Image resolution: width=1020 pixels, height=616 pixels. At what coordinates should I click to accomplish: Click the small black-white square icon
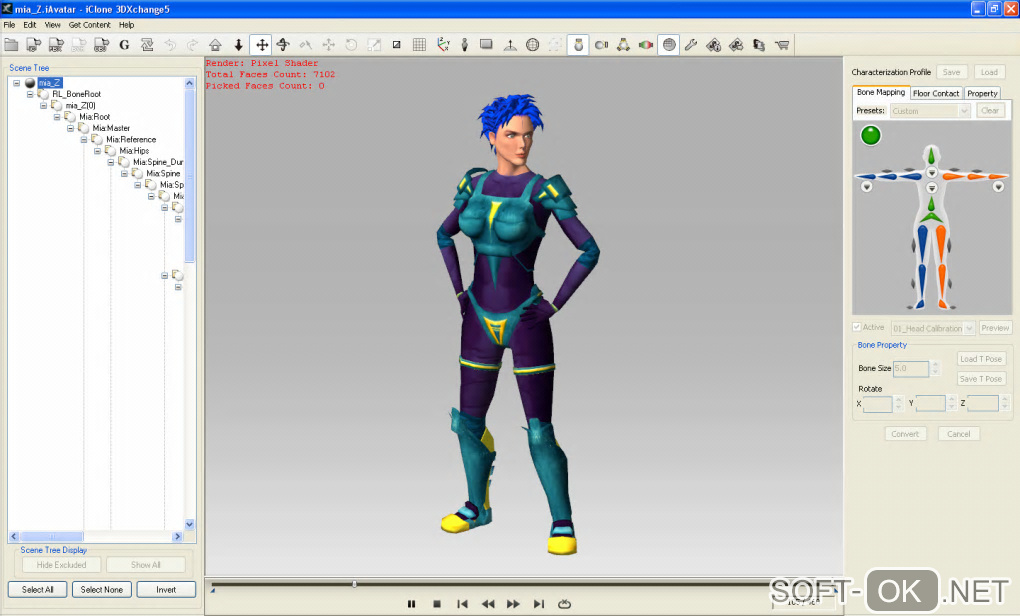(396, 45)
